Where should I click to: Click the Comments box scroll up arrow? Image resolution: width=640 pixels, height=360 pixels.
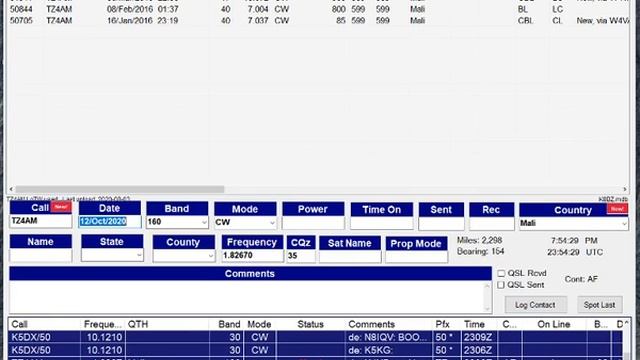(x=487, y=286)
